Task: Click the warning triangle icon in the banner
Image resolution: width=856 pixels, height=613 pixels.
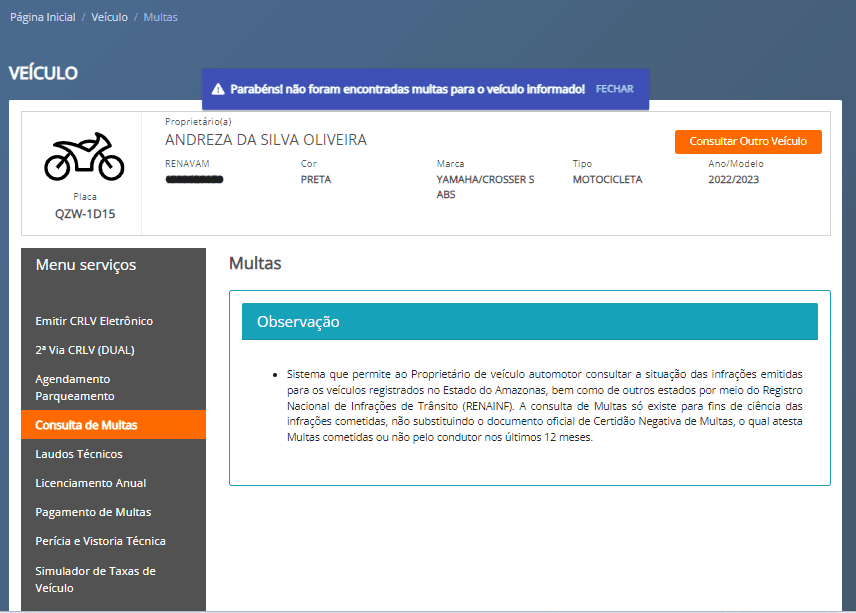Action: point(218,88)
